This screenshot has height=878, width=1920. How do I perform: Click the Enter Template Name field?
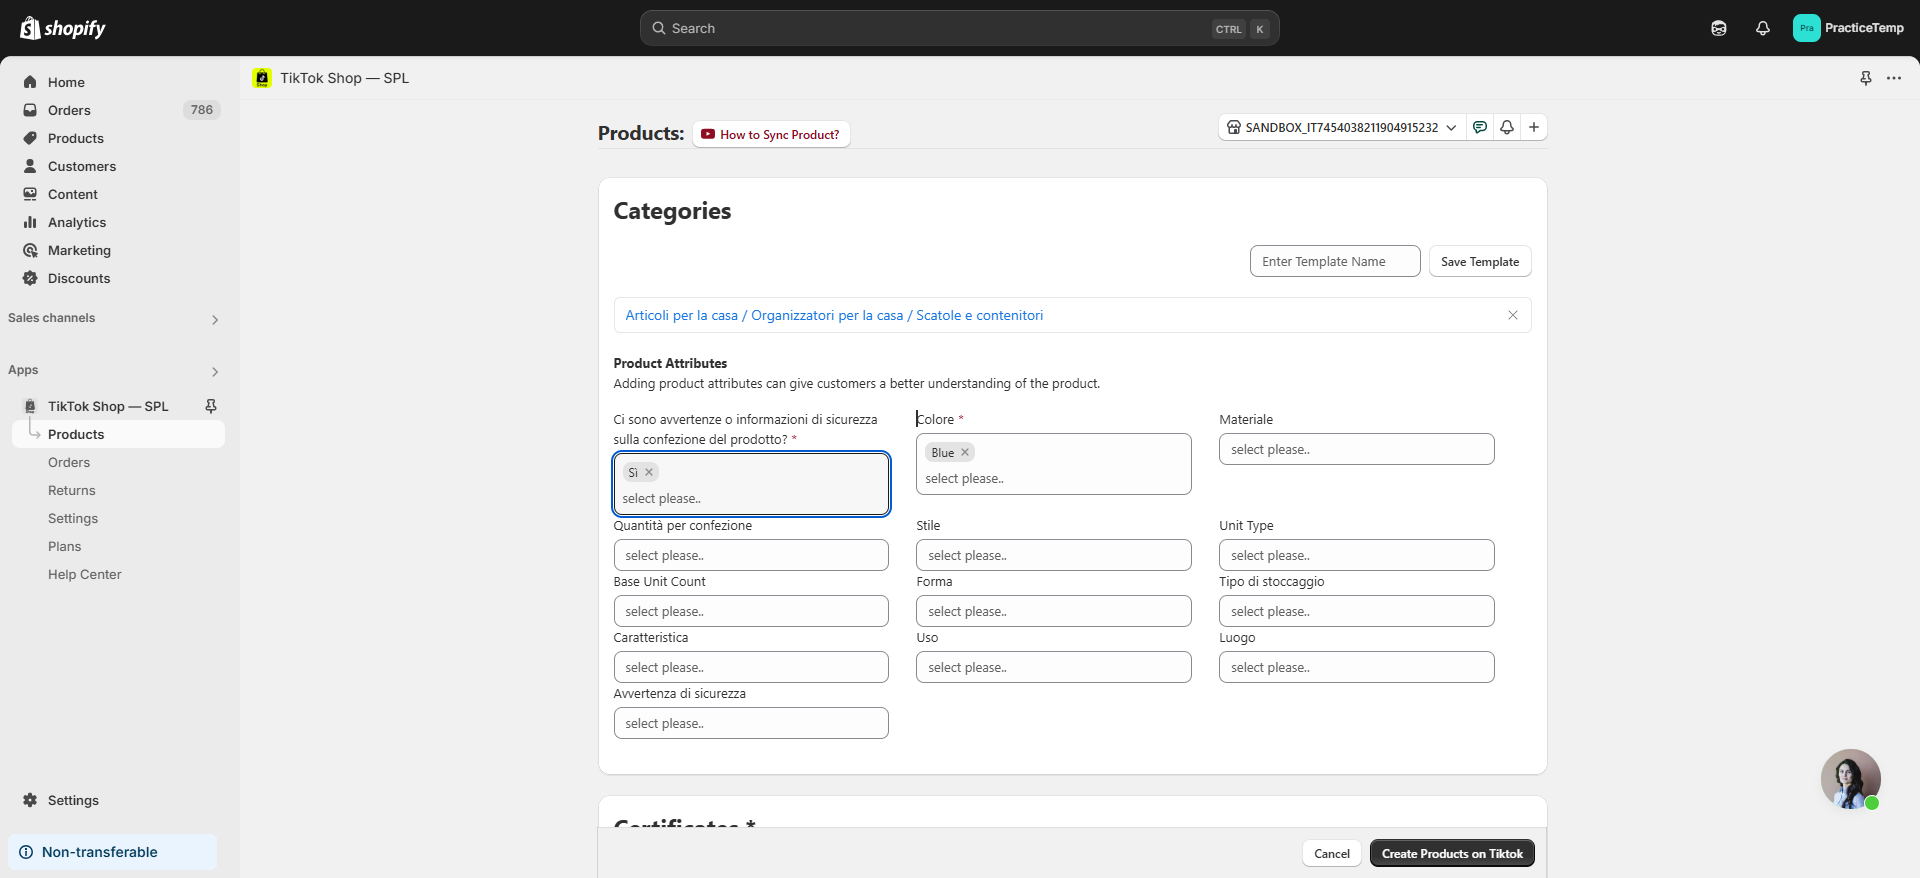pyautogui.click(x=1334, y=261)
